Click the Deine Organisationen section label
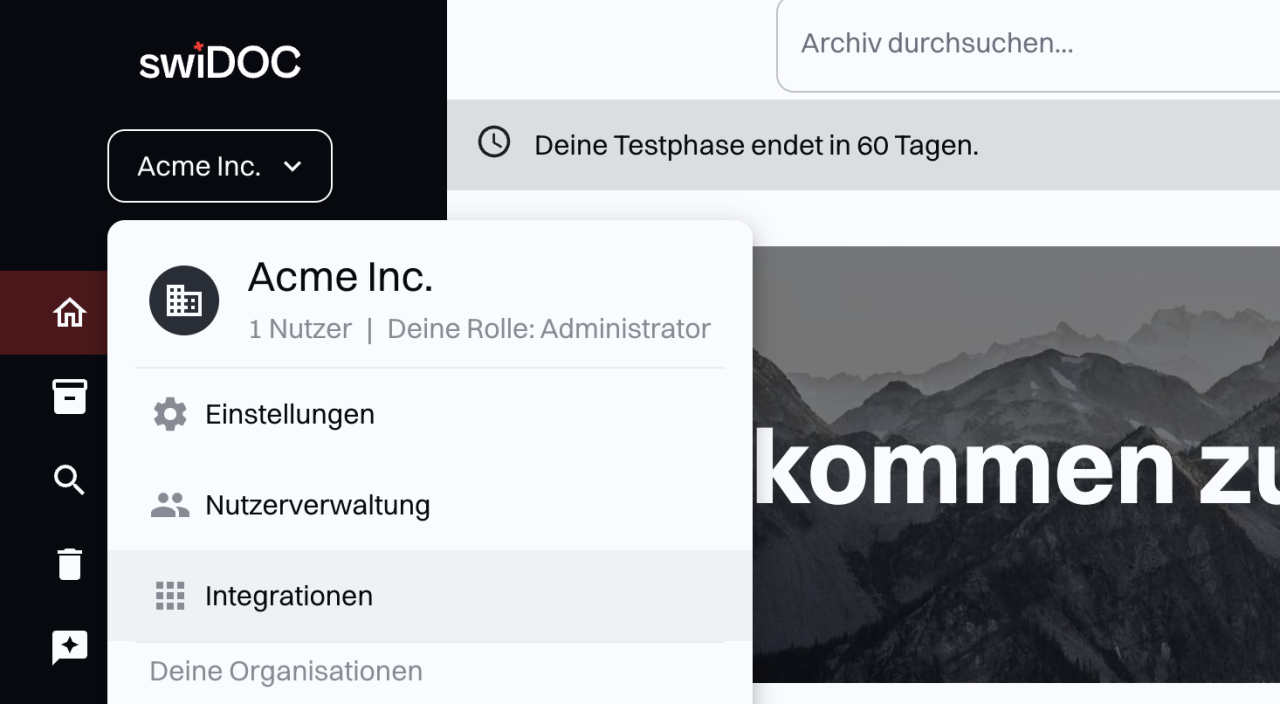Viewport: 1280px width, 704px height. (286, 671)
